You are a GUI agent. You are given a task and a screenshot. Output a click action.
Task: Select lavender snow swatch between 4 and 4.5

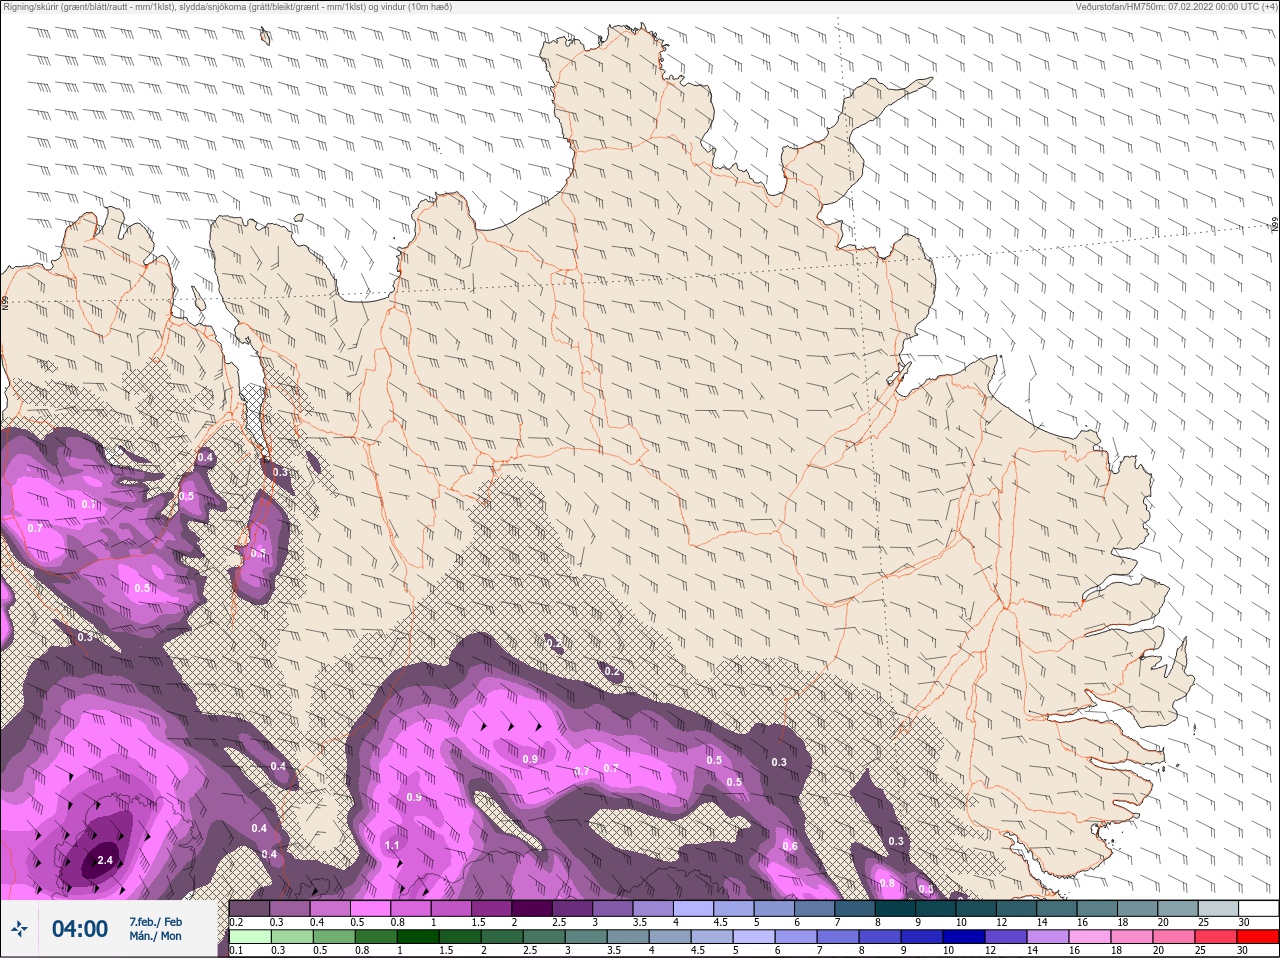(x=693, y=908)
